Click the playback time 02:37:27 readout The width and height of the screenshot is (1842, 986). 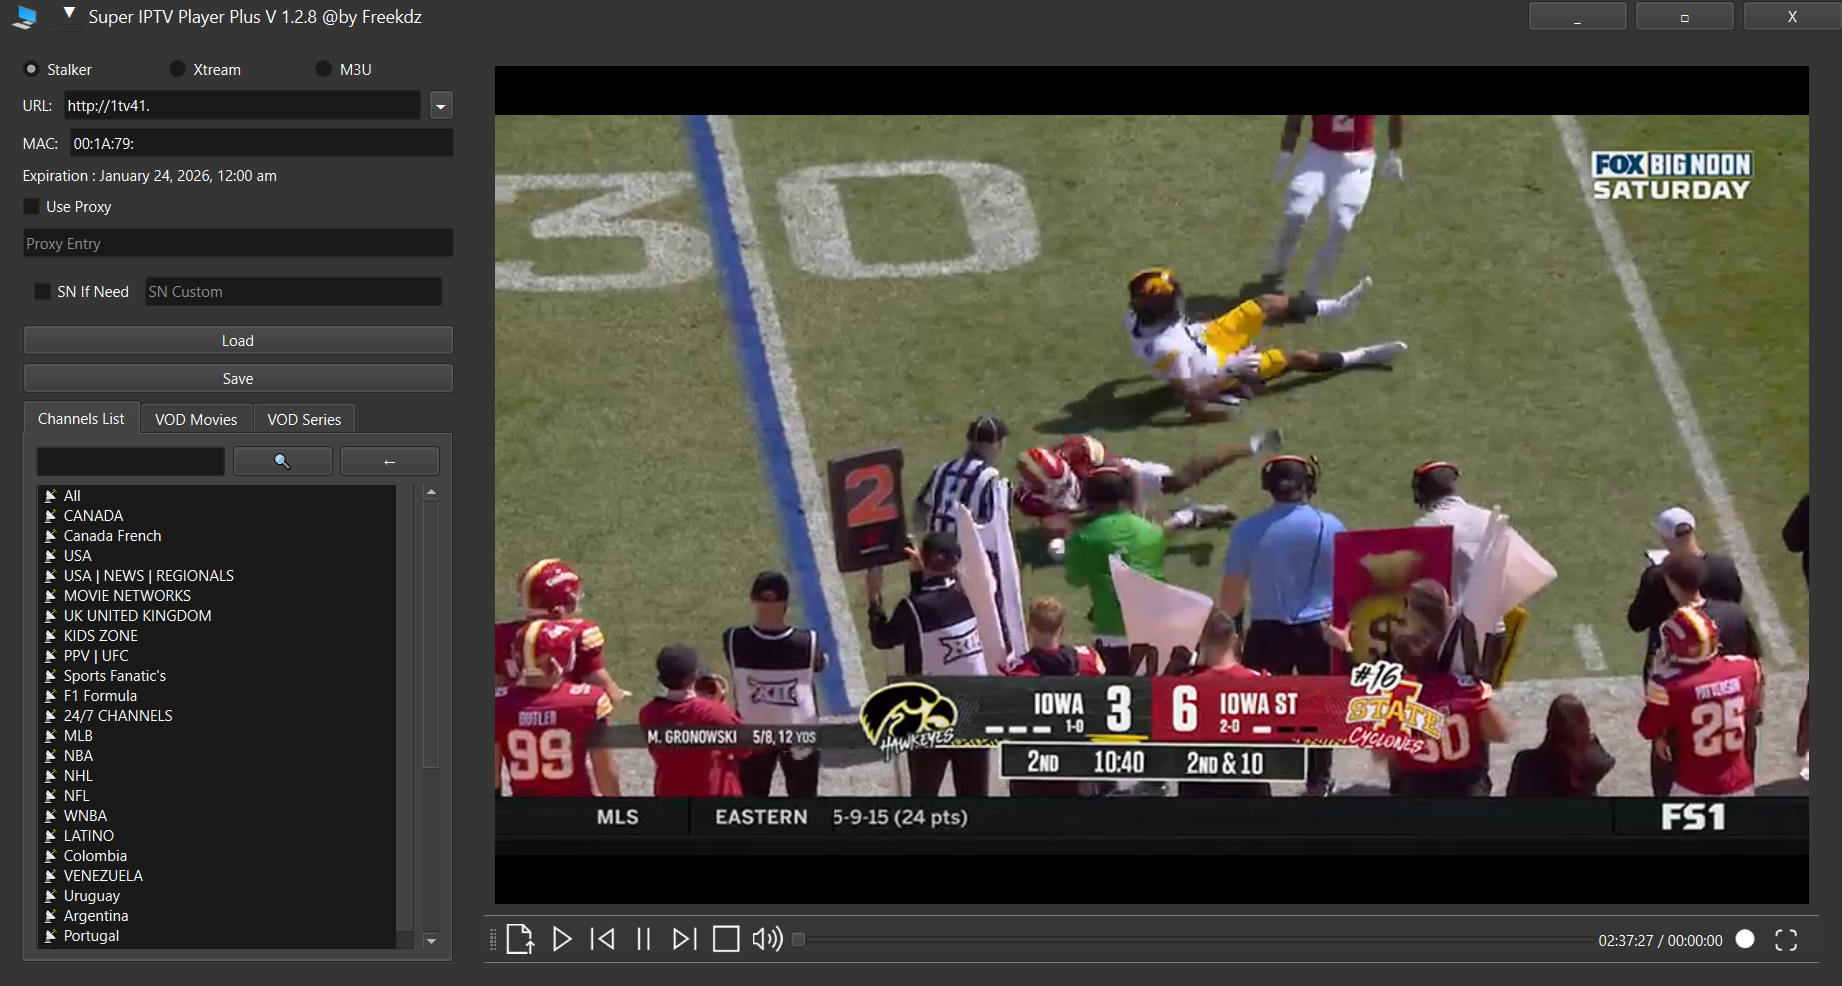point(1625,940)
